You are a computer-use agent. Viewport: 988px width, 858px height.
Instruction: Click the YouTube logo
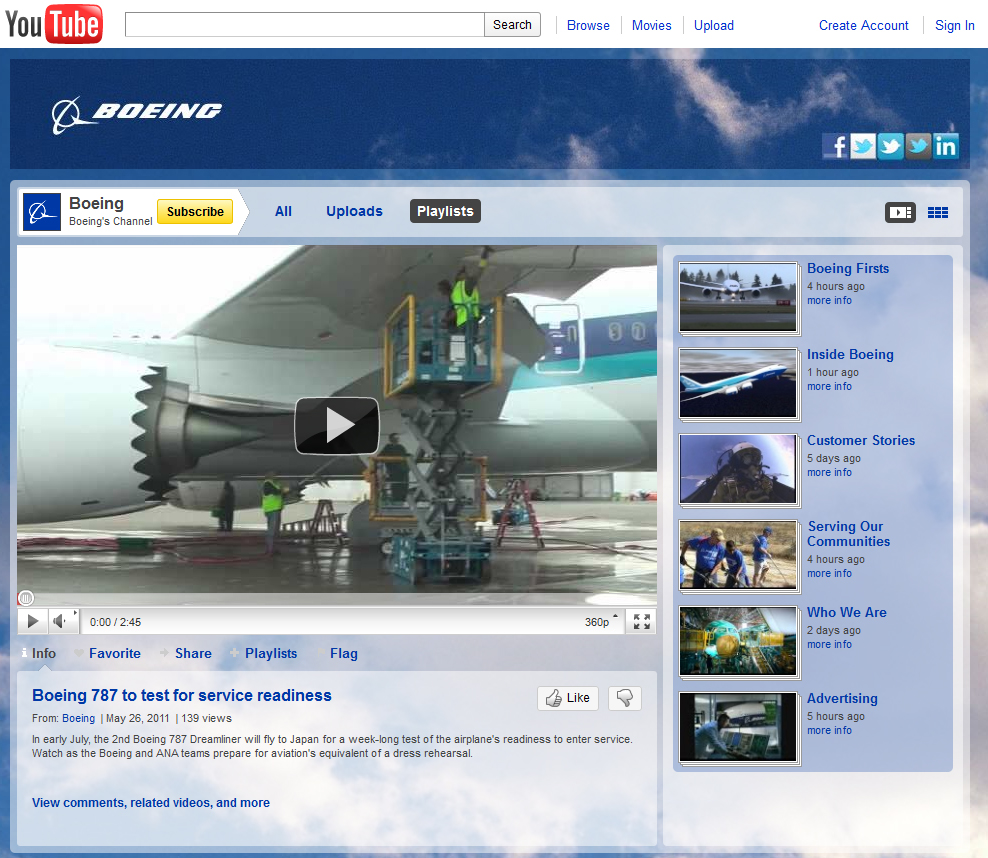point(54,25)
